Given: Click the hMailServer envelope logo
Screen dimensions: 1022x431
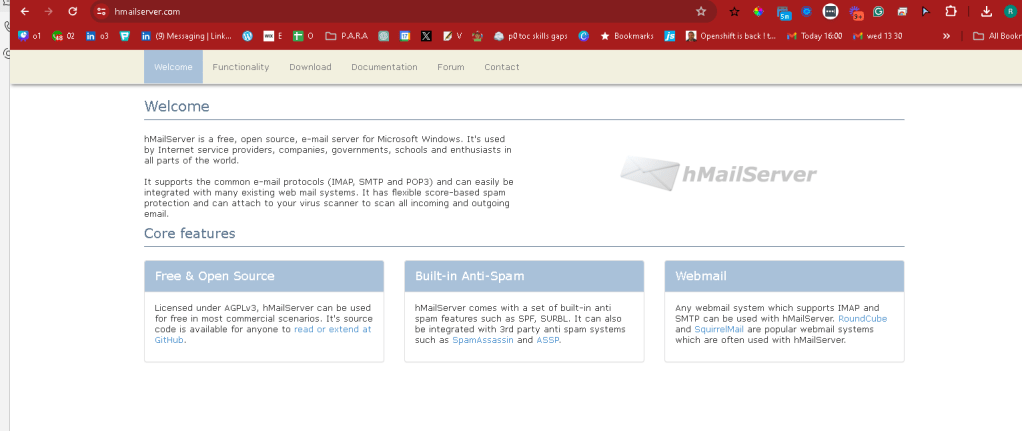Looking at the screenshot, I should click(x=718, y=173).
